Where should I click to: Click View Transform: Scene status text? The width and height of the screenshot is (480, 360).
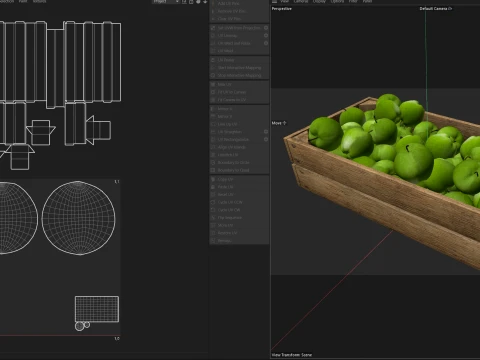click(292, 355)
